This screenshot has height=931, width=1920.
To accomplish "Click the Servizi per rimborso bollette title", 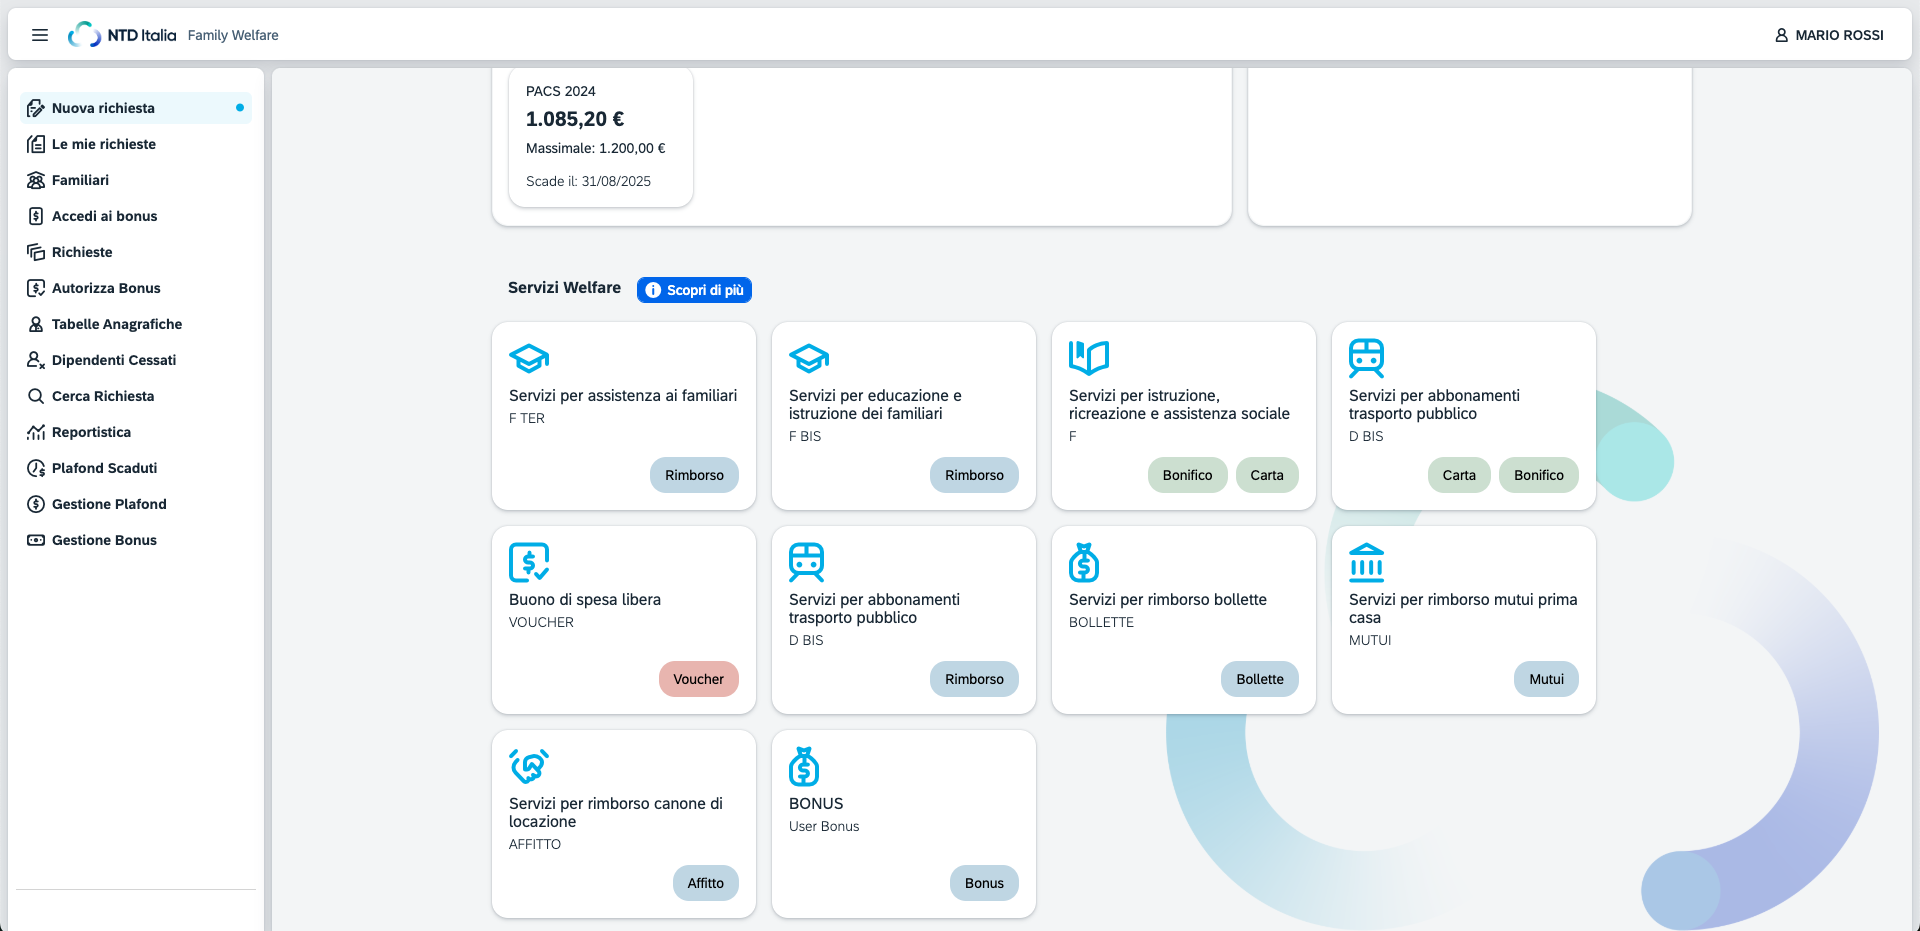I will 1167,600.
